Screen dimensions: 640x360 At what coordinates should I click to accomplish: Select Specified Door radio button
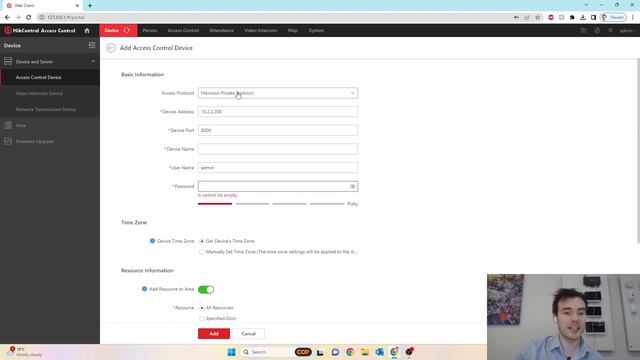(202, 318)
